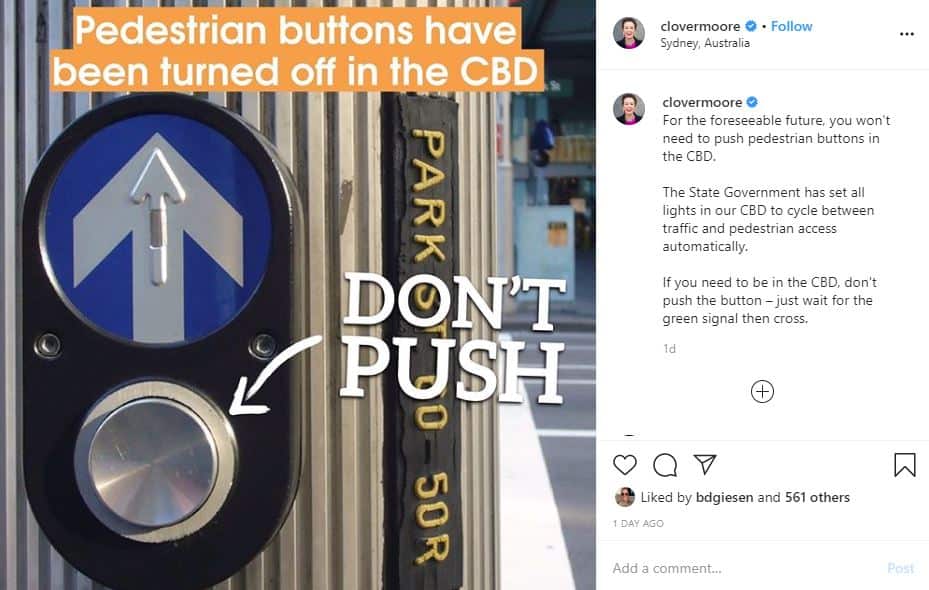Share post using paper plane icon
The height and width of the screenshot is (590, 929).
705,464
